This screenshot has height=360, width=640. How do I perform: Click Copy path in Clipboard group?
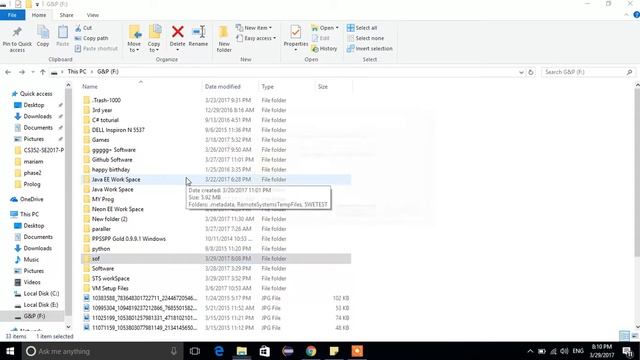91,38
